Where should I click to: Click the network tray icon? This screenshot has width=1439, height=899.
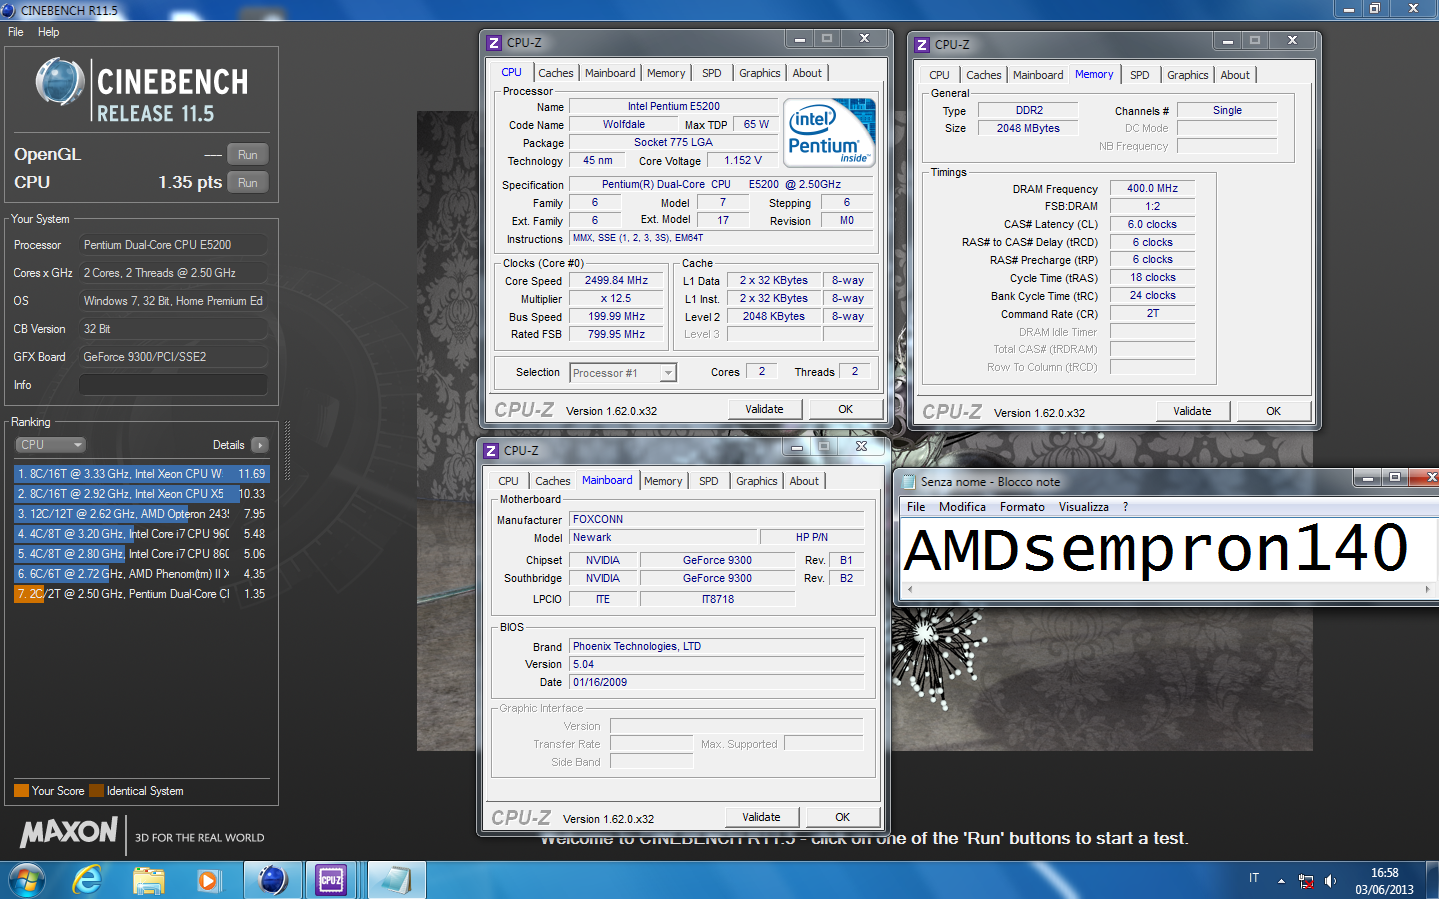coord(1306,881)
